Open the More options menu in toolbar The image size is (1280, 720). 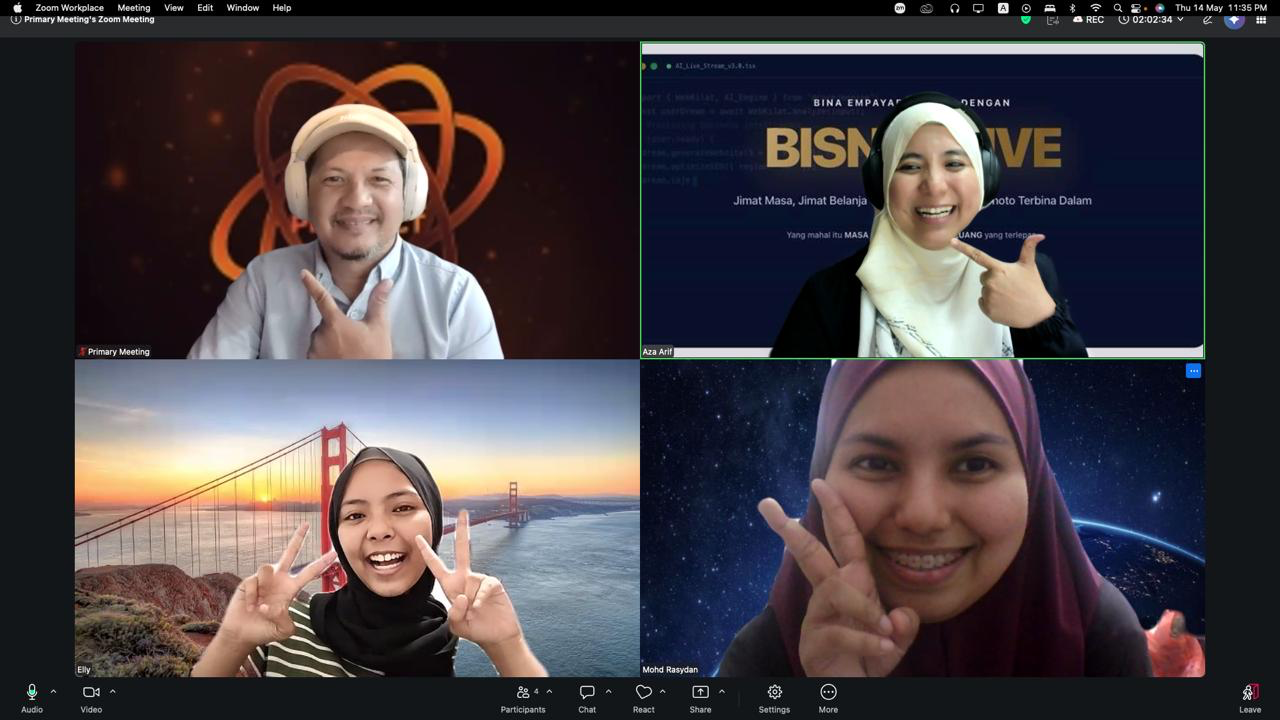[828, 698]
